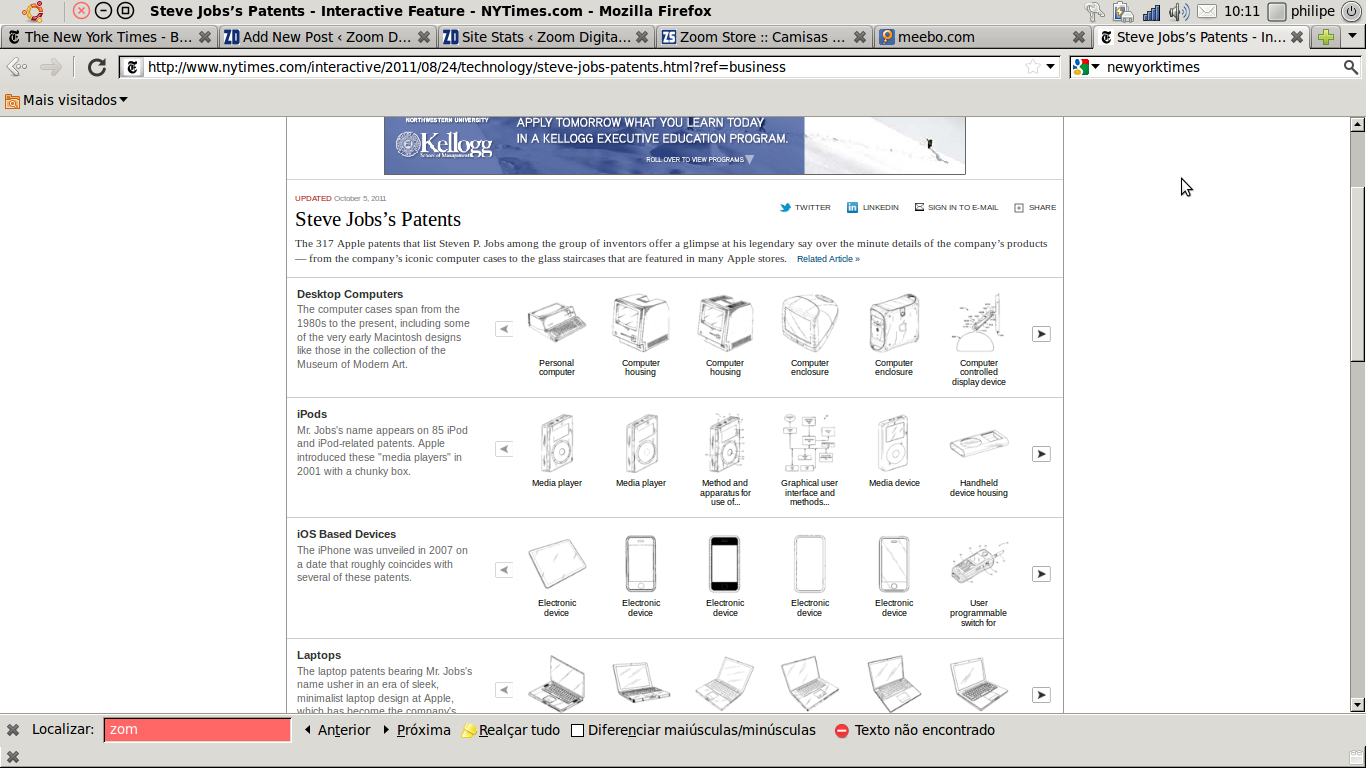This screenshot has width=1366, height=768.
Task: Close 'The New York Times' tab
Action: tap(205, 37)
